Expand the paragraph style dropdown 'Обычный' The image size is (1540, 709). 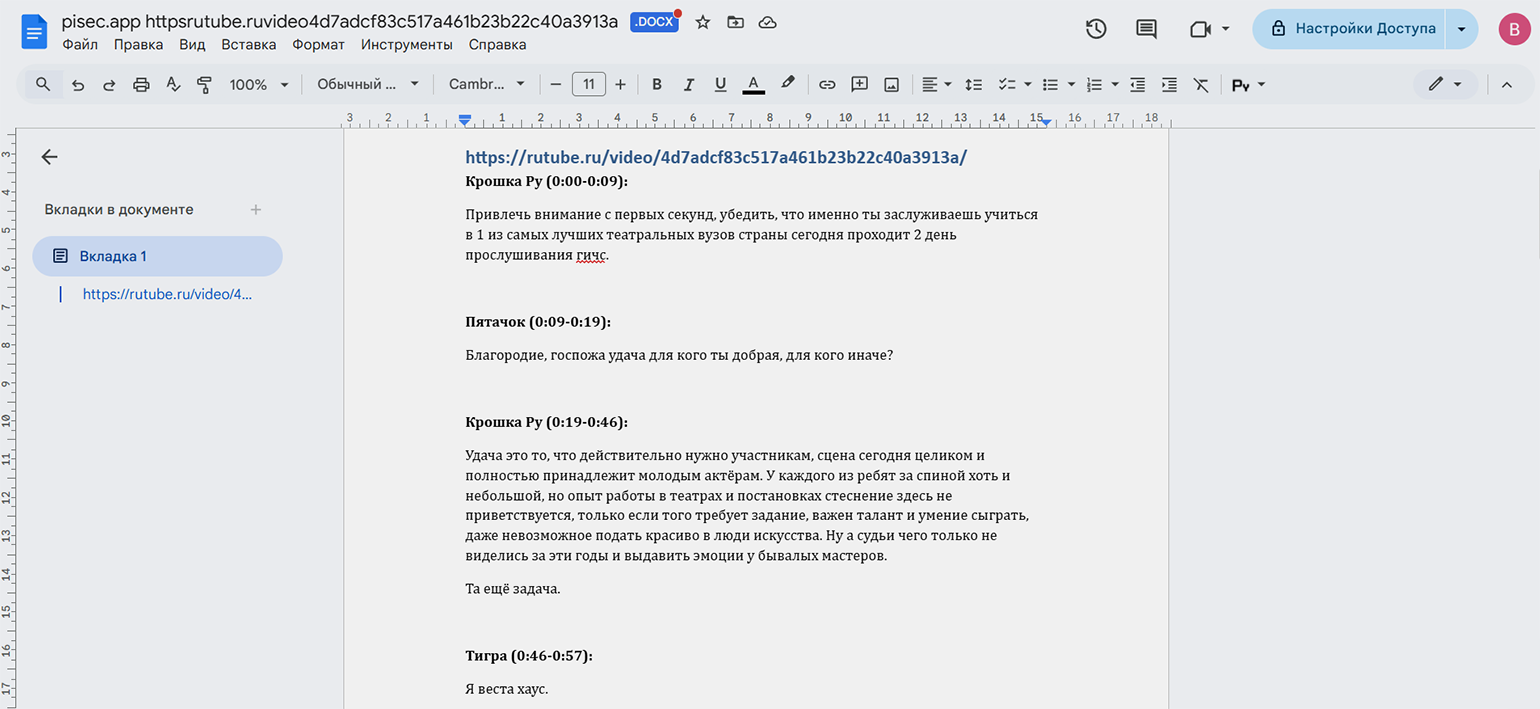pos(368,85)
